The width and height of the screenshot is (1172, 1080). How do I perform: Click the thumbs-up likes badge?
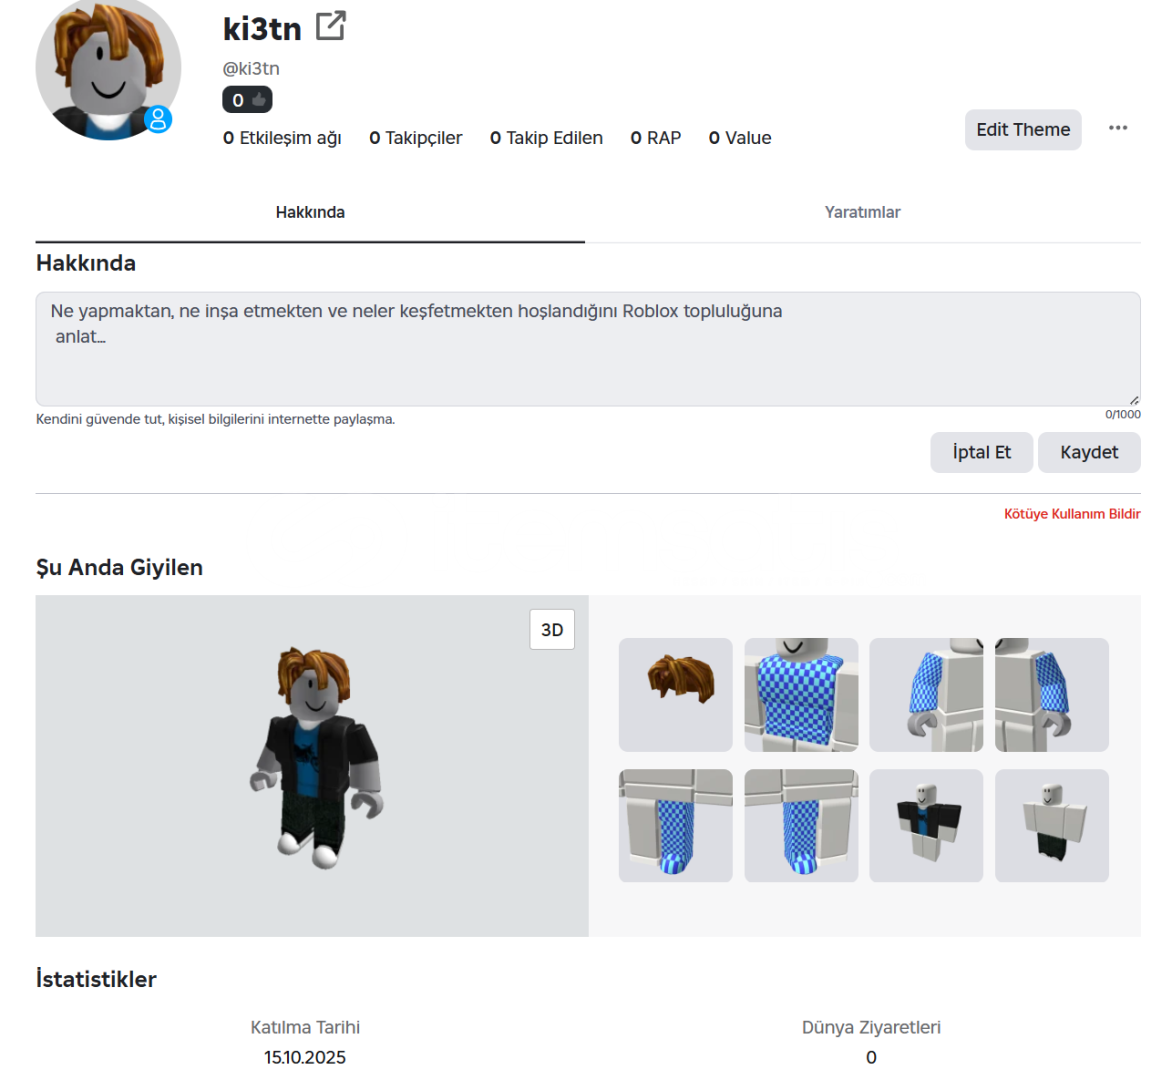coord(247,99)
